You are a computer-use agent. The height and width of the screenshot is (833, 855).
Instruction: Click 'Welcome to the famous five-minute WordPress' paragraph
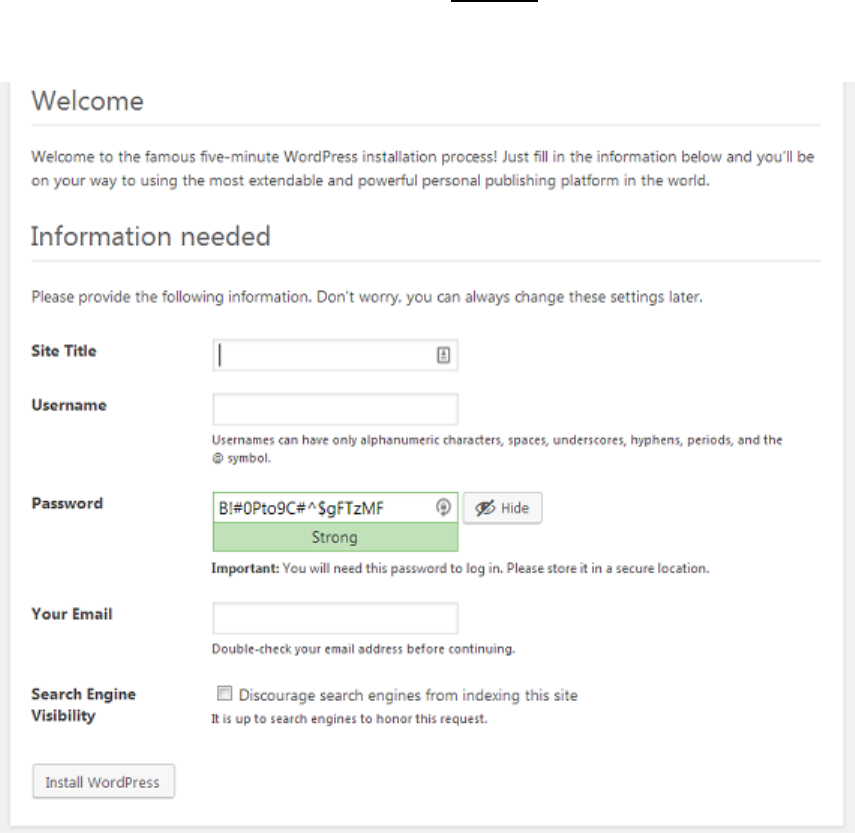click(x=423, y=168)
